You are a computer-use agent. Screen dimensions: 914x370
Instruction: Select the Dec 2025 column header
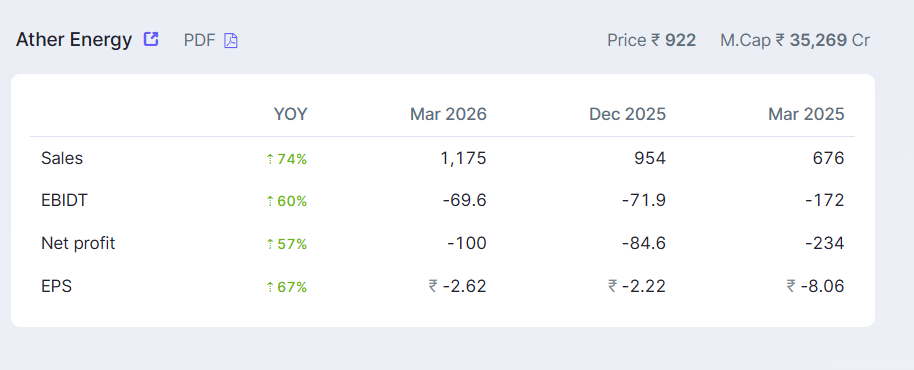click(x=627, y=114)
